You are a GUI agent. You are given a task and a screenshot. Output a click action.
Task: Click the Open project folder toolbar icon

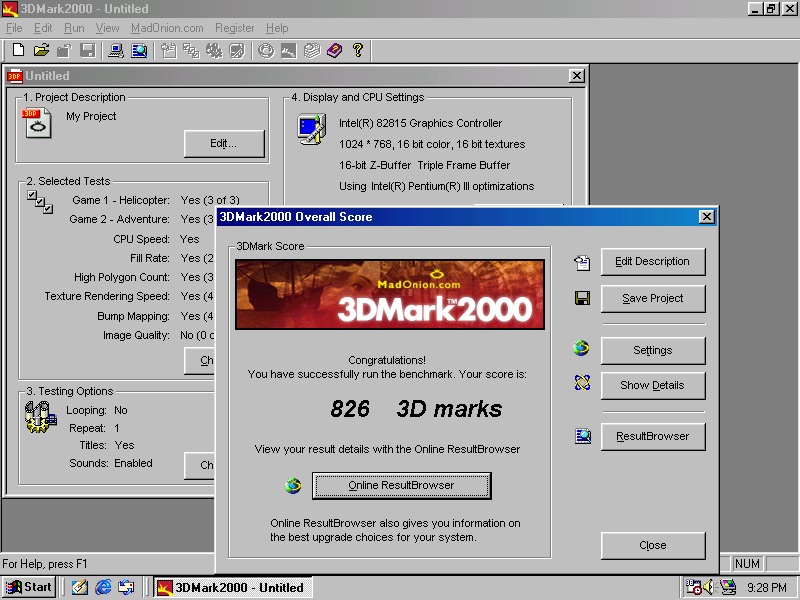[x=41, y=50]
